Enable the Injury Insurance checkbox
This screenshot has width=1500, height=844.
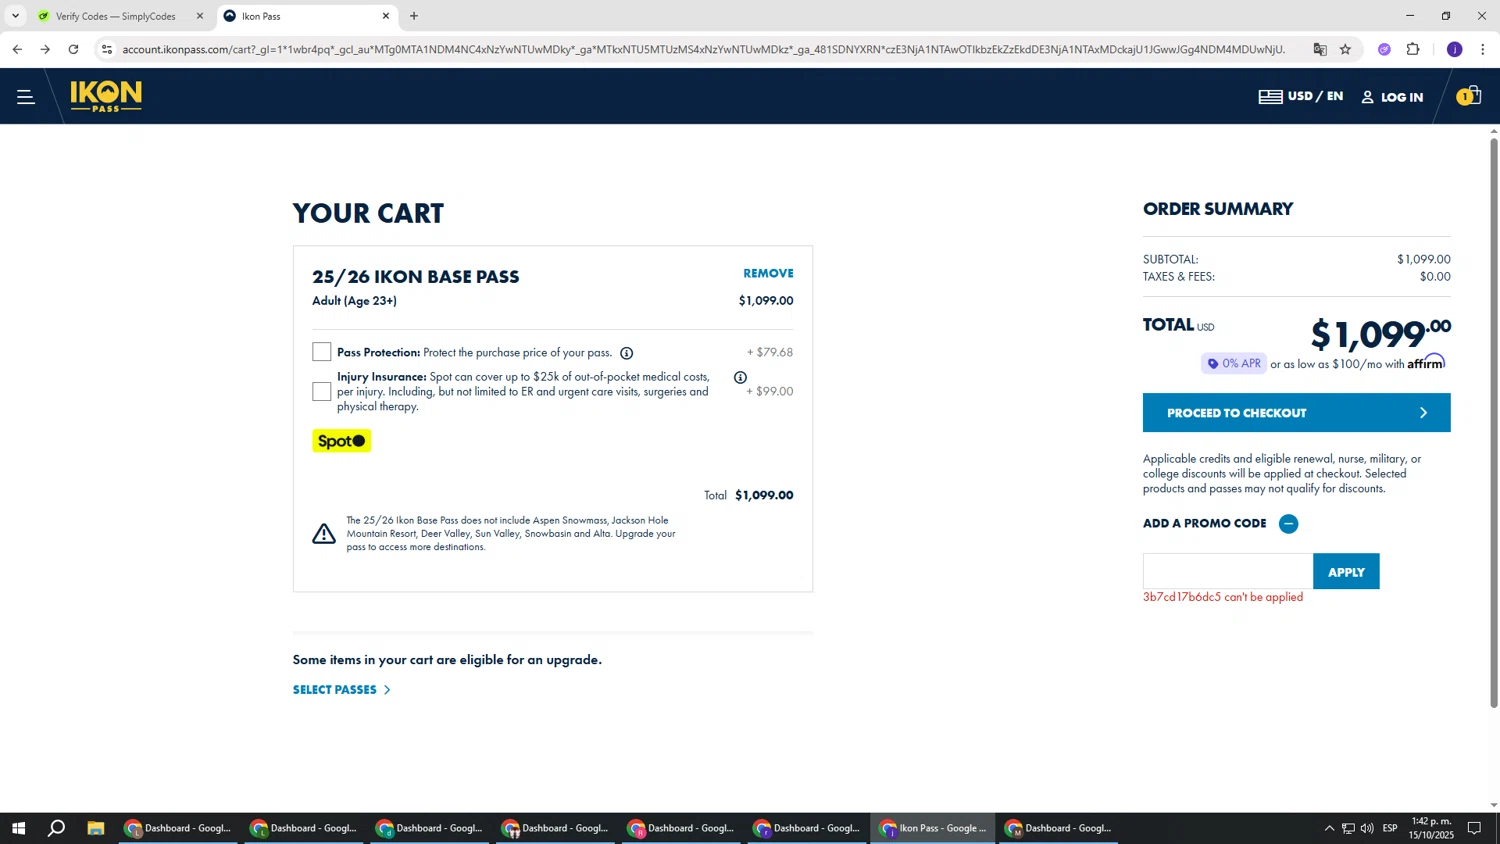point(321,392)
